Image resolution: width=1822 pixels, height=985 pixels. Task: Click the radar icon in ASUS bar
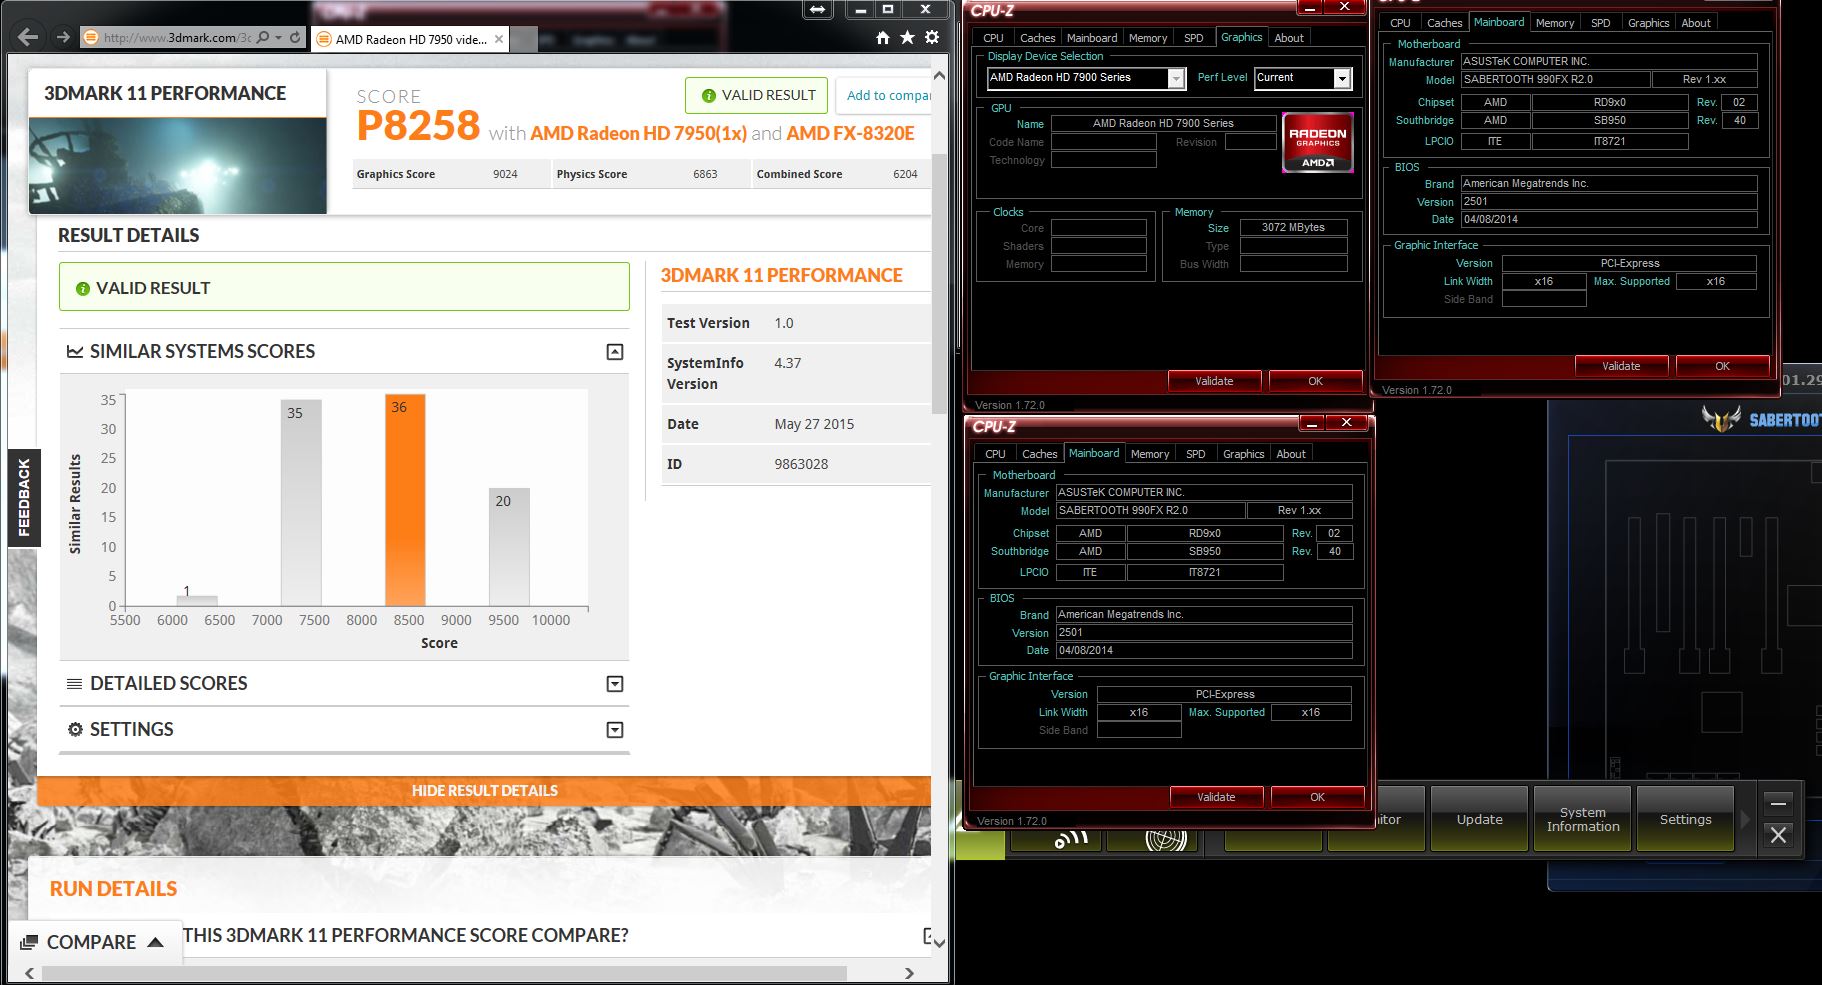click(1166, 840)
